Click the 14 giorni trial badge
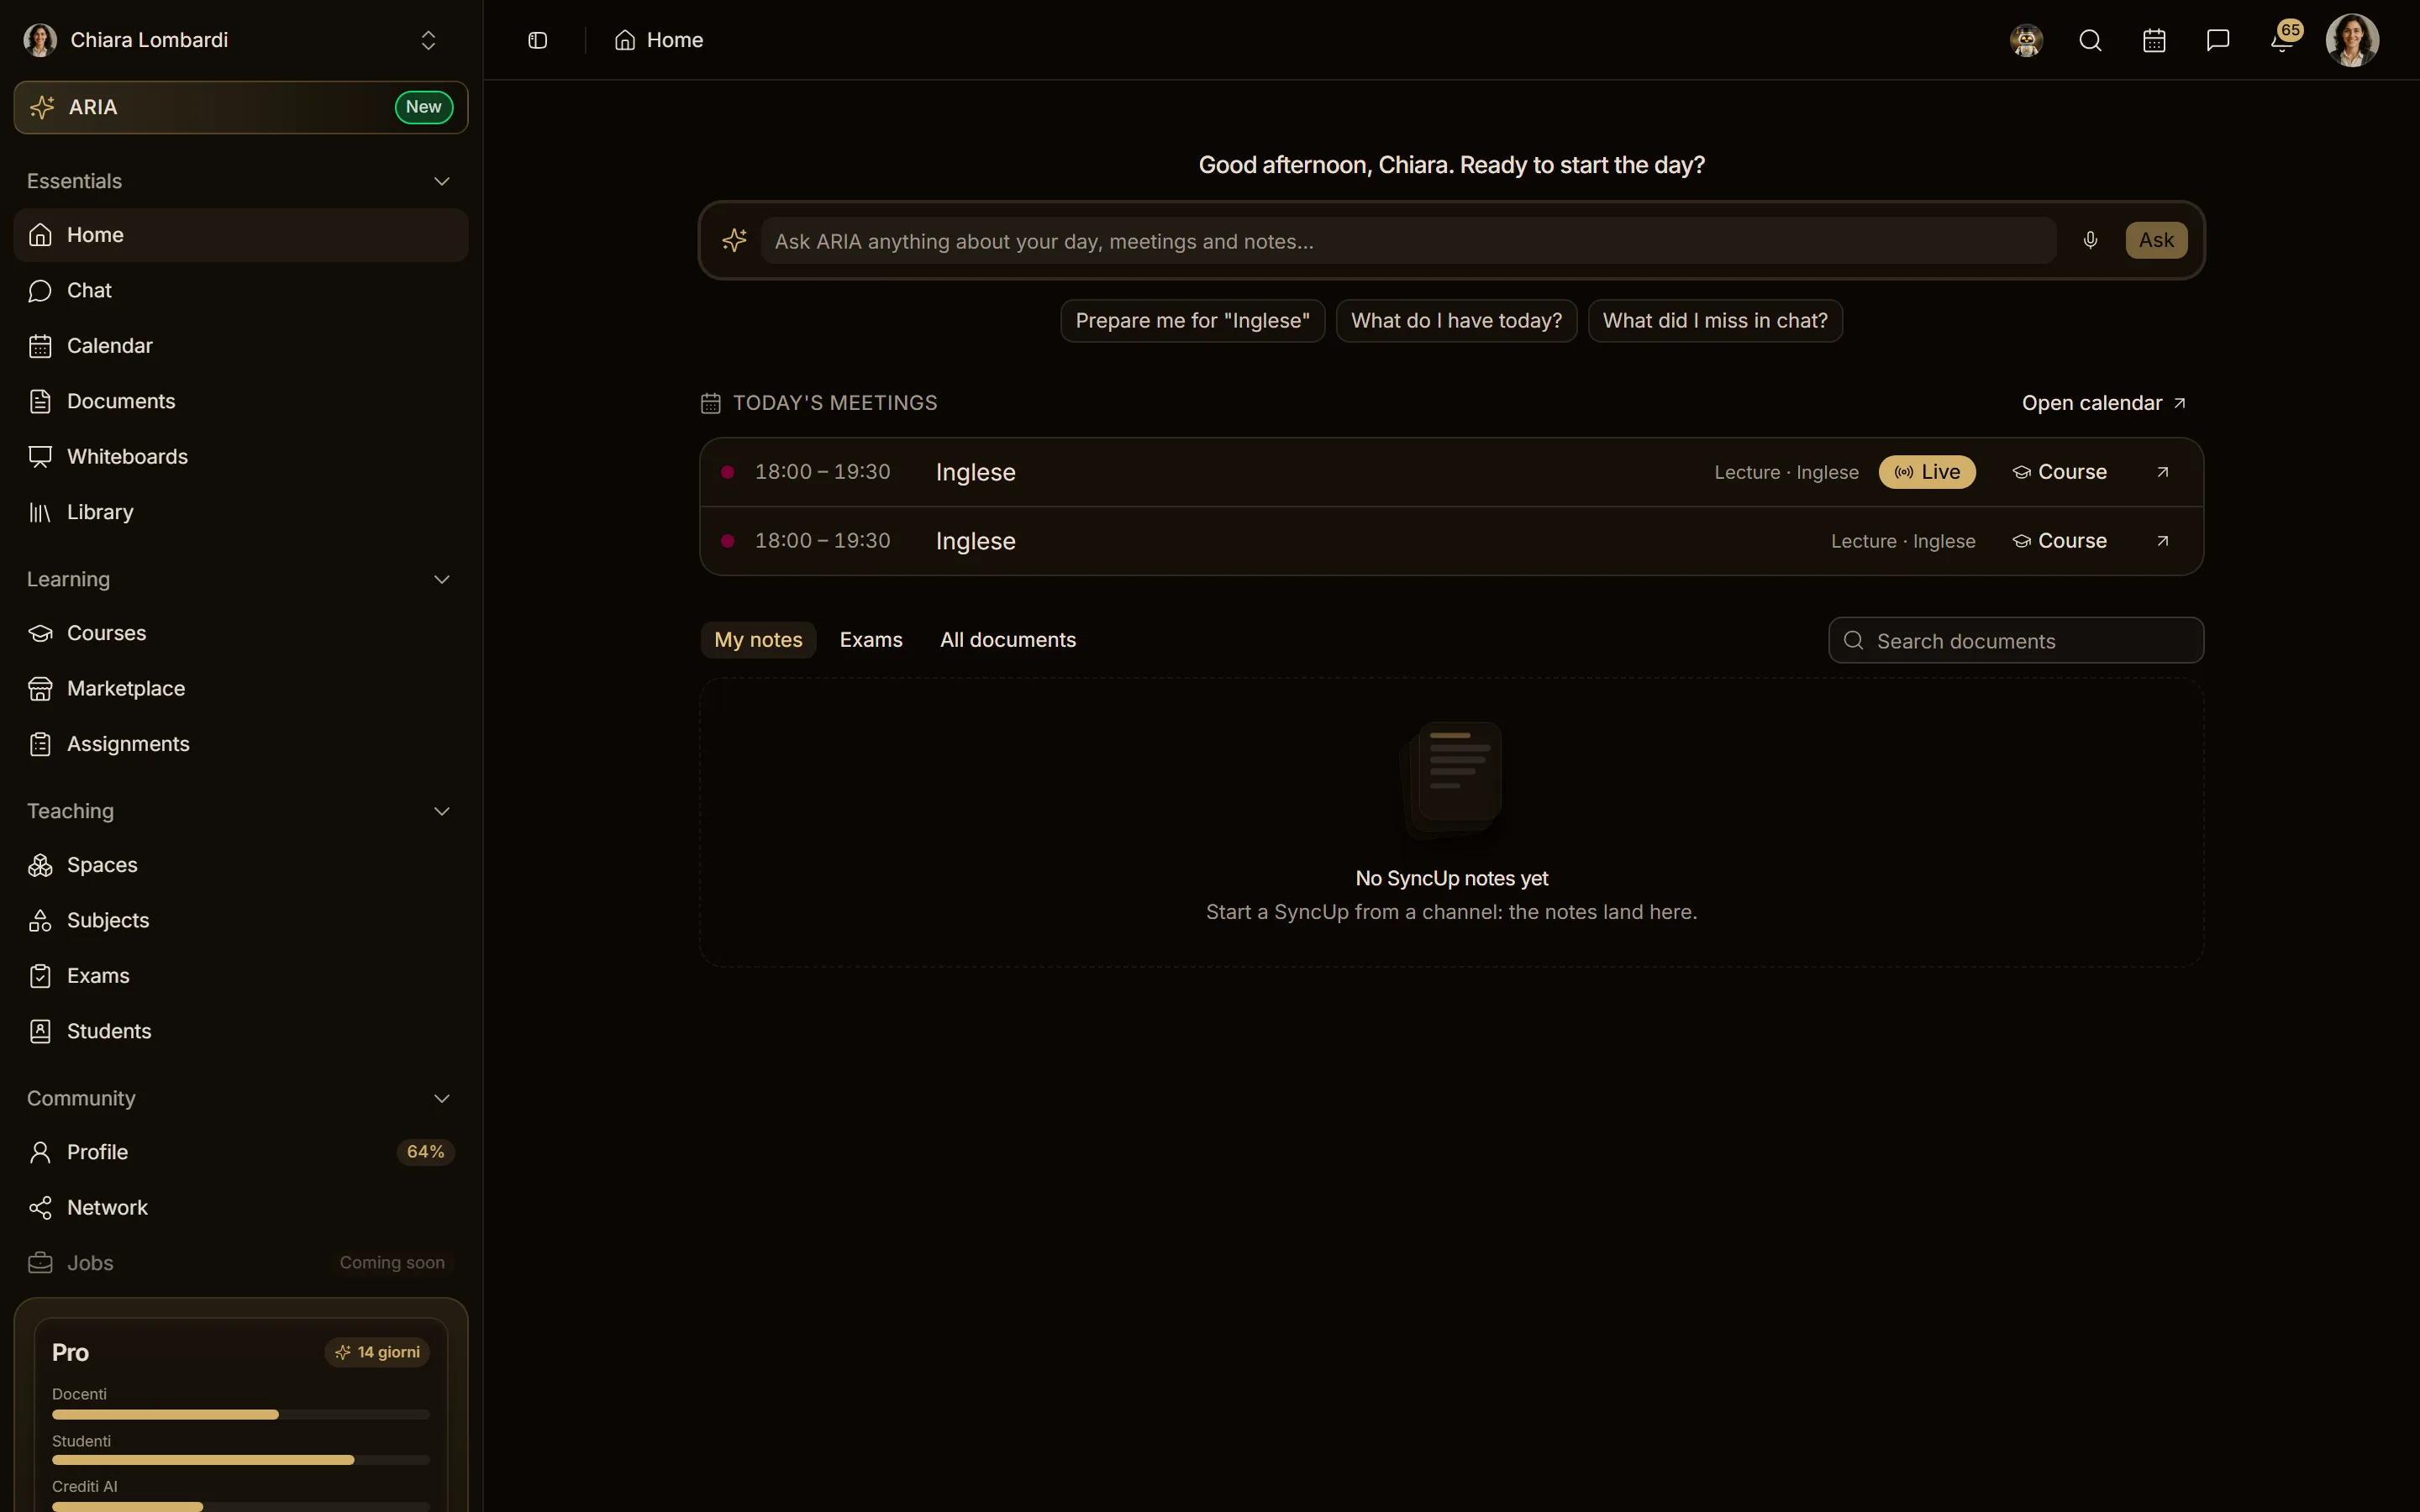This screenshot has height=1512, width=2420. 378,1352
